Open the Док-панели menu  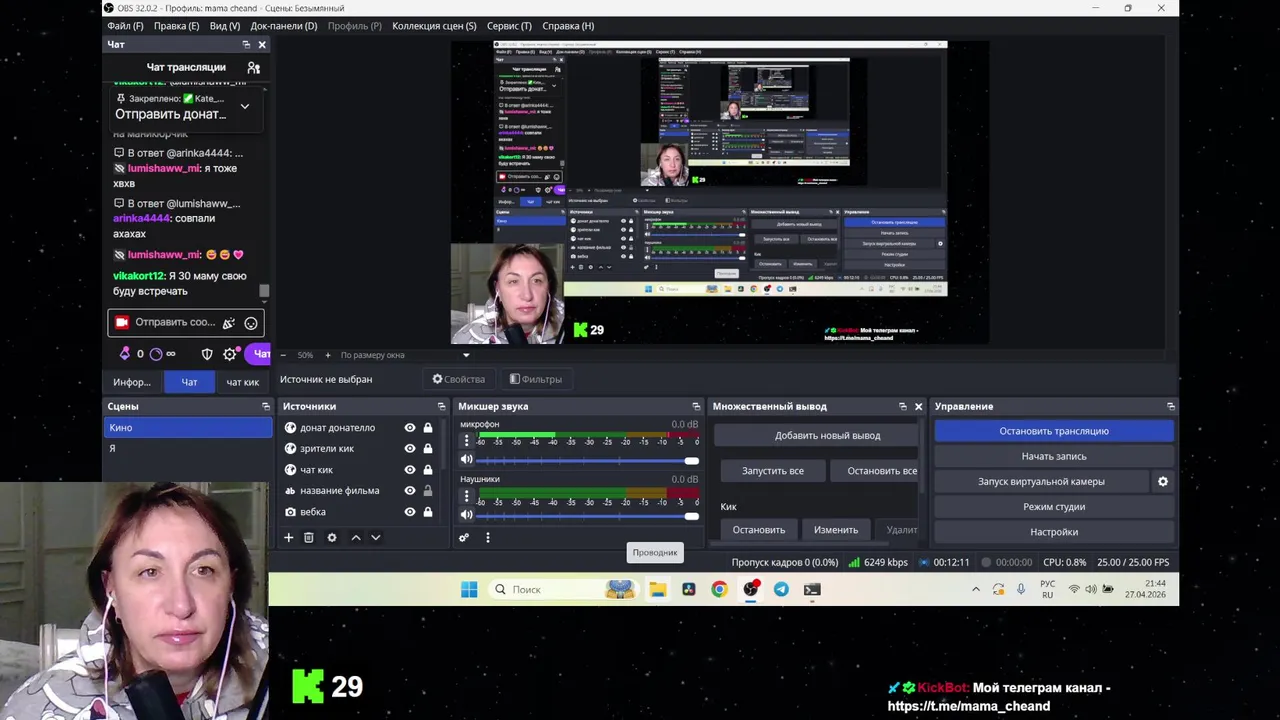click(284, 26)
